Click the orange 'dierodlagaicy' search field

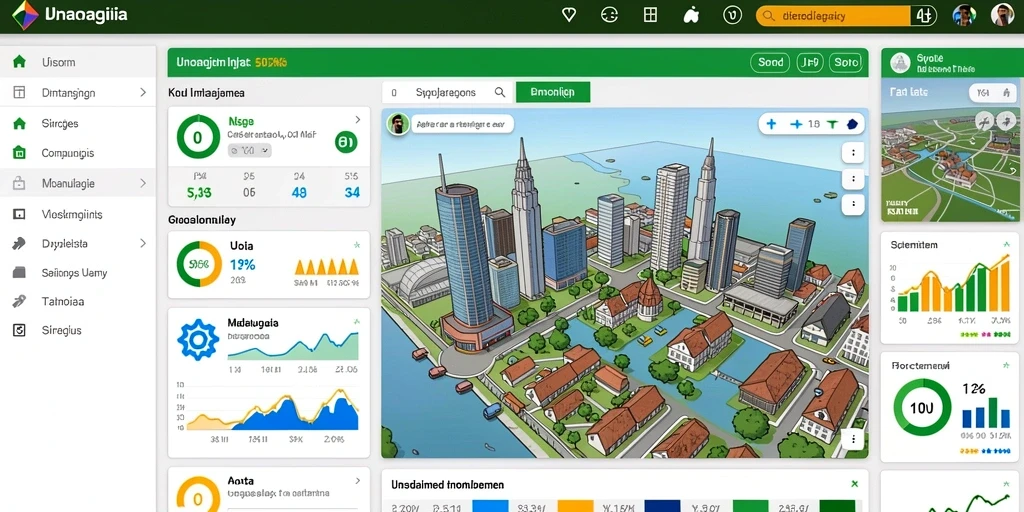click(x=833, y=16)
